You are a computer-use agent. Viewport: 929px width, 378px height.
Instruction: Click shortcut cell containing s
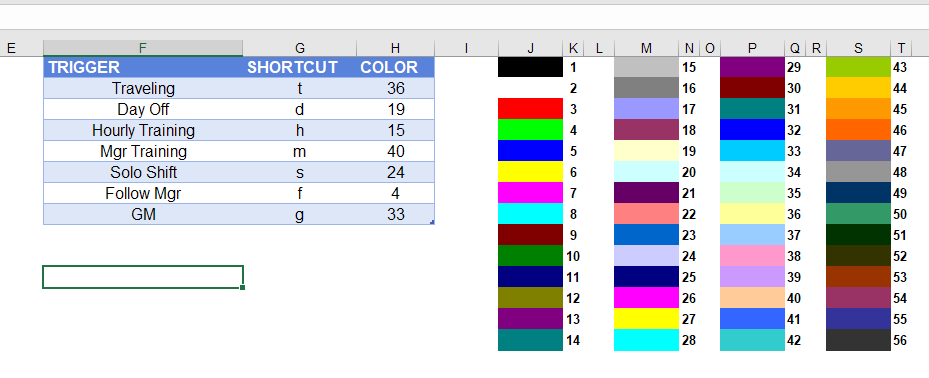300,172
